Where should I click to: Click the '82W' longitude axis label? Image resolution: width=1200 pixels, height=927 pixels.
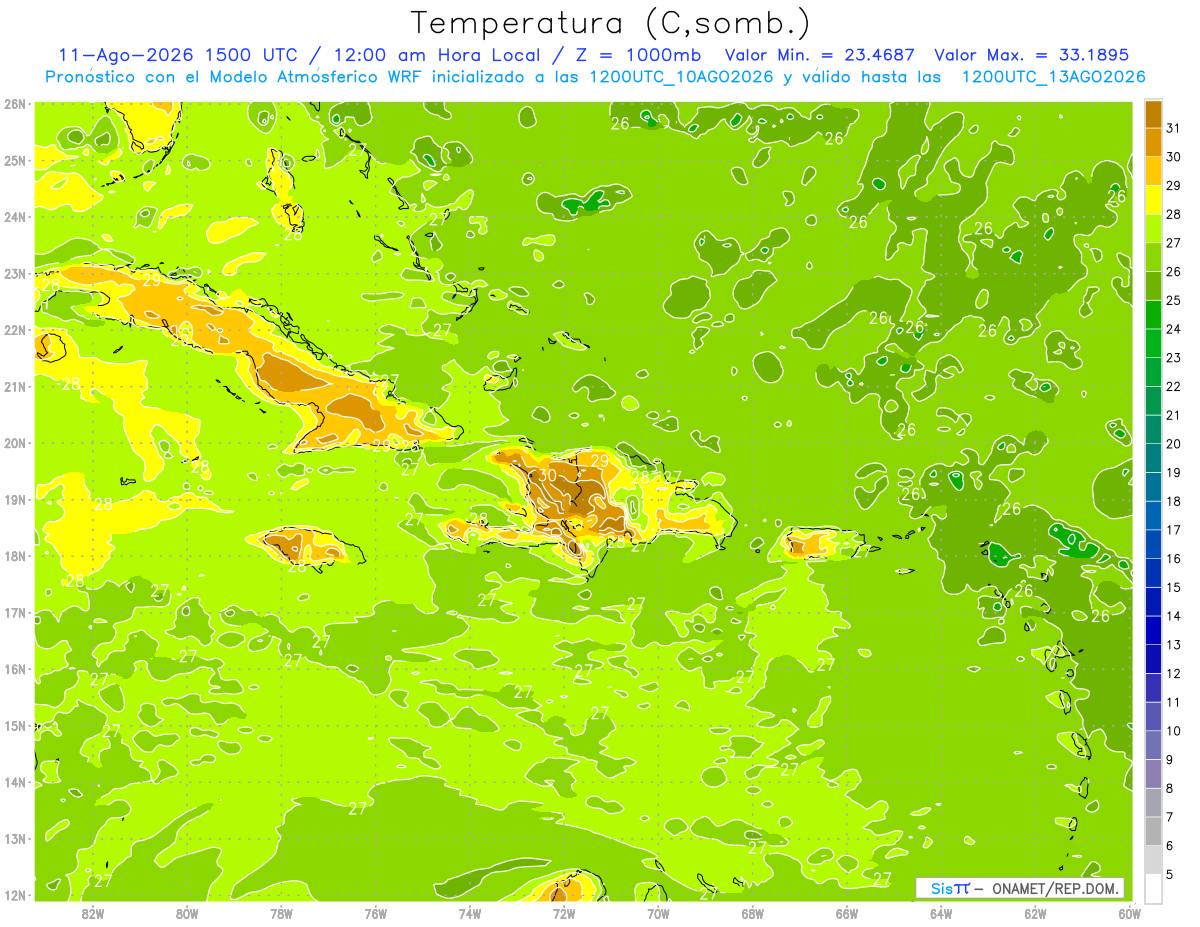pos(93,913)
